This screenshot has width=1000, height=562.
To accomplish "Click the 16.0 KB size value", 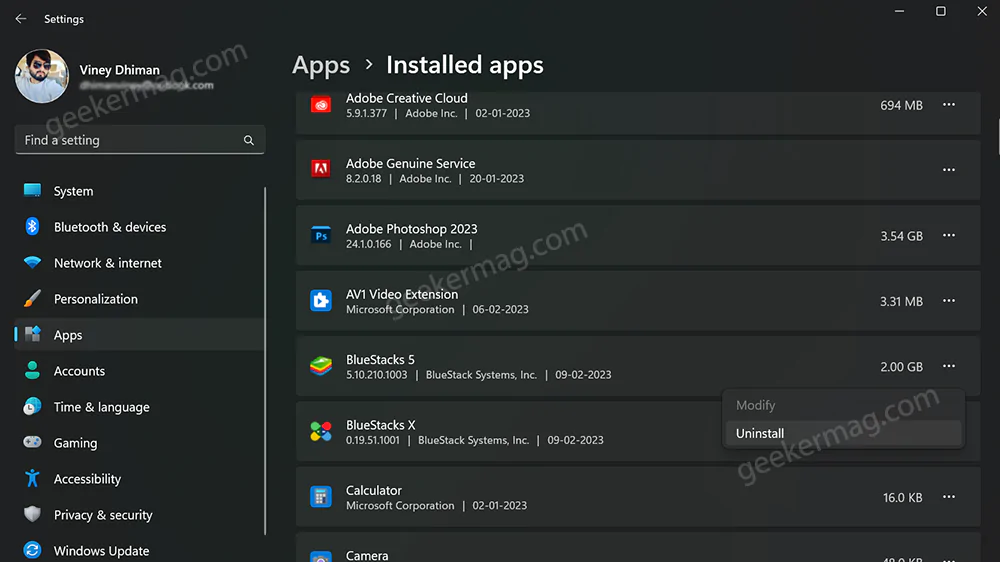I will (902, 498).
